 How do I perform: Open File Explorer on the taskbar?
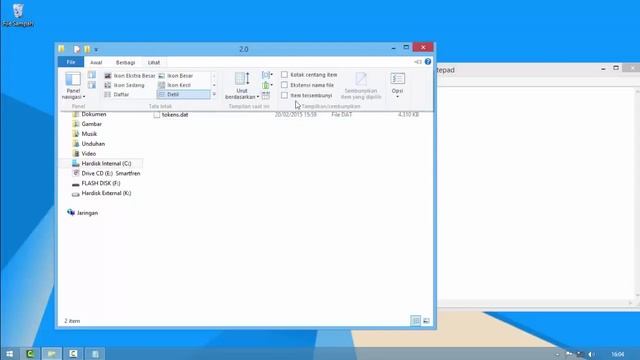pyautogui.click(x=51, y=354)
